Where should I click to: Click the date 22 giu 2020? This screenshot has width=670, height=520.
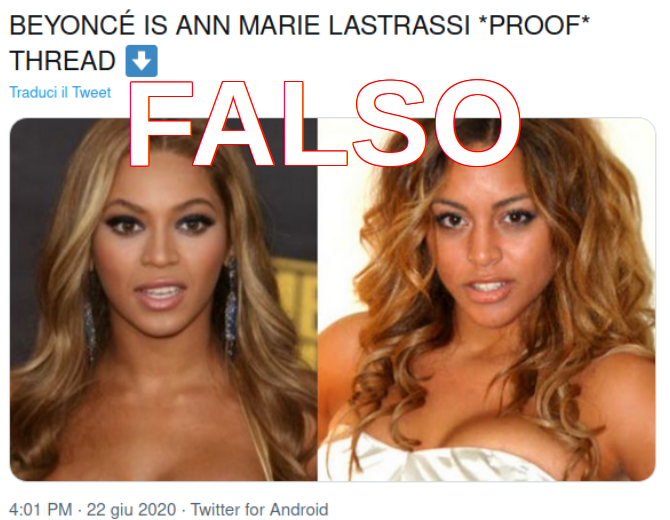(131, 510)
